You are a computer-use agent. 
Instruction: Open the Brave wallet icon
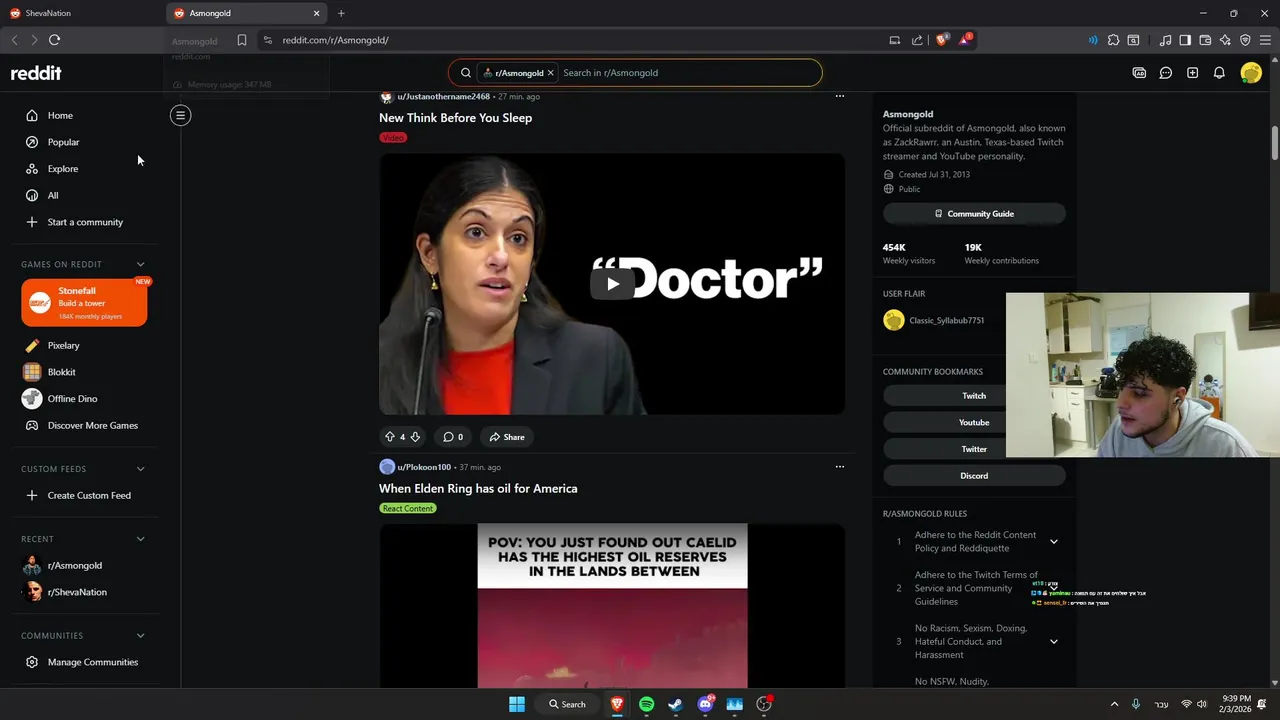pos(1205,40)
